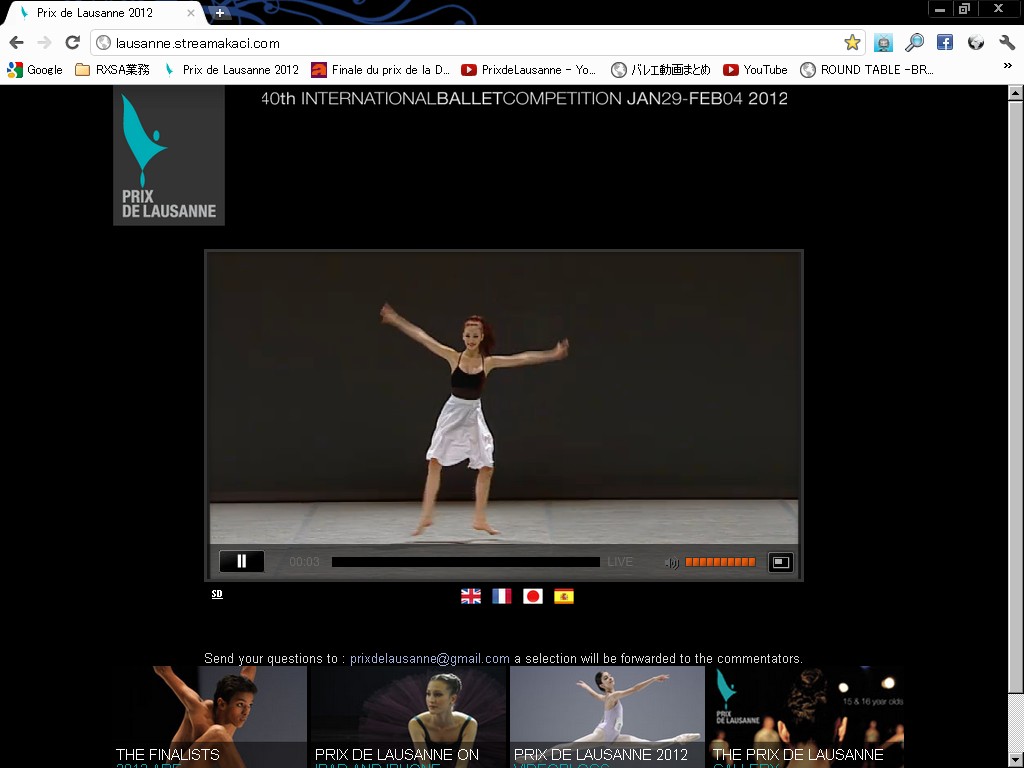The width and height of the screenshot is (1024, 768).
Task: Close the Prix de Lausanne 2012 tab
Action: (191, 12)
